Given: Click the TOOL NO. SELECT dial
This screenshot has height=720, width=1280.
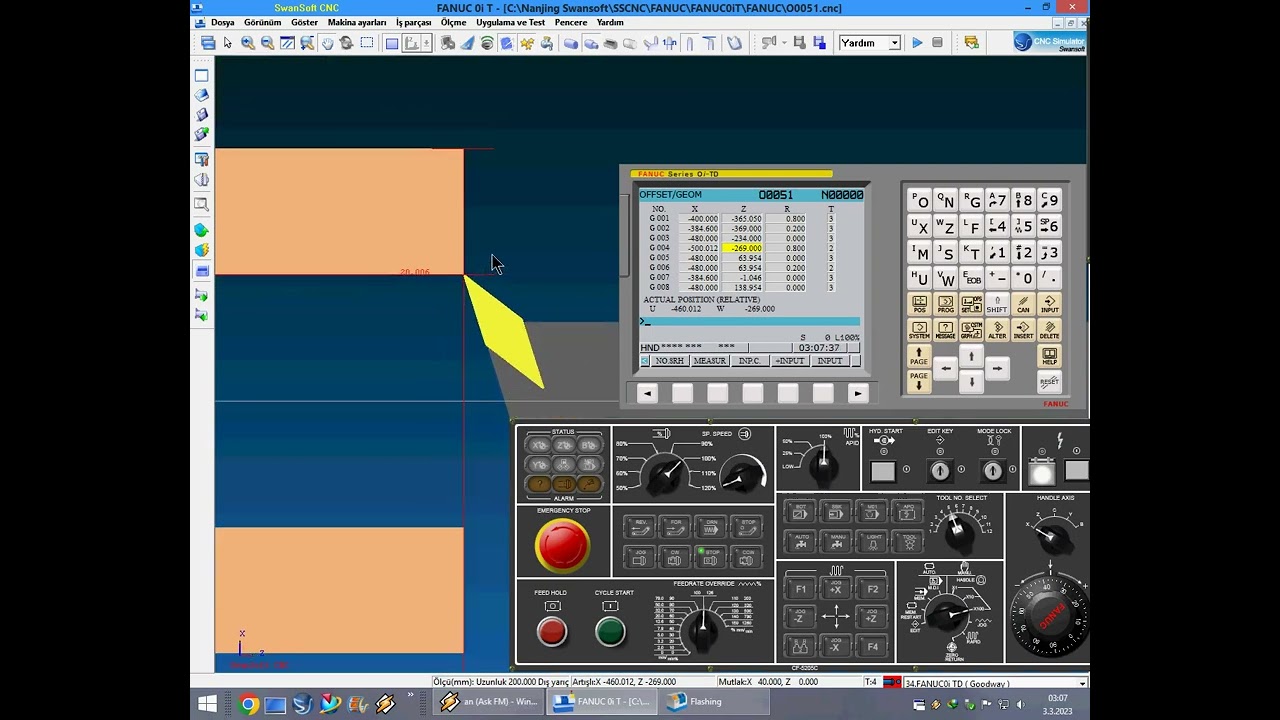Looking at the screenshot, I should tap(958, 531).
